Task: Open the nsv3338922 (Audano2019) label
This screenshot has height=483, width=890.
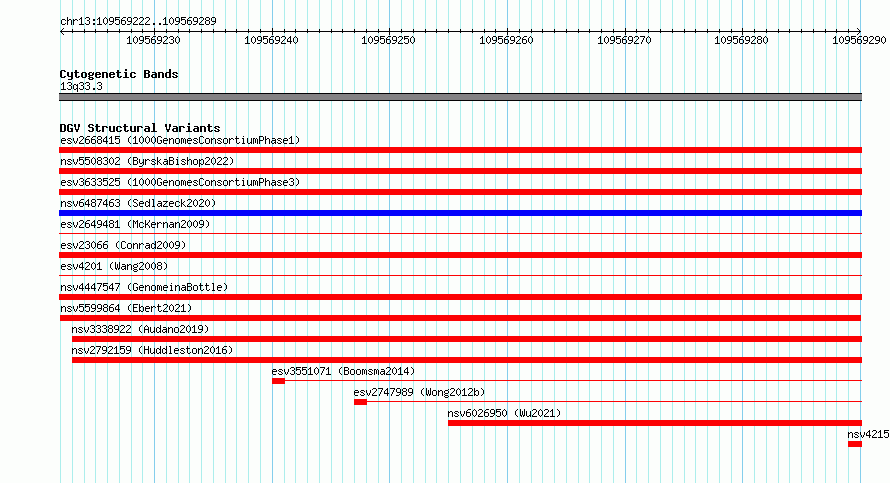Action: pos(140,329)
